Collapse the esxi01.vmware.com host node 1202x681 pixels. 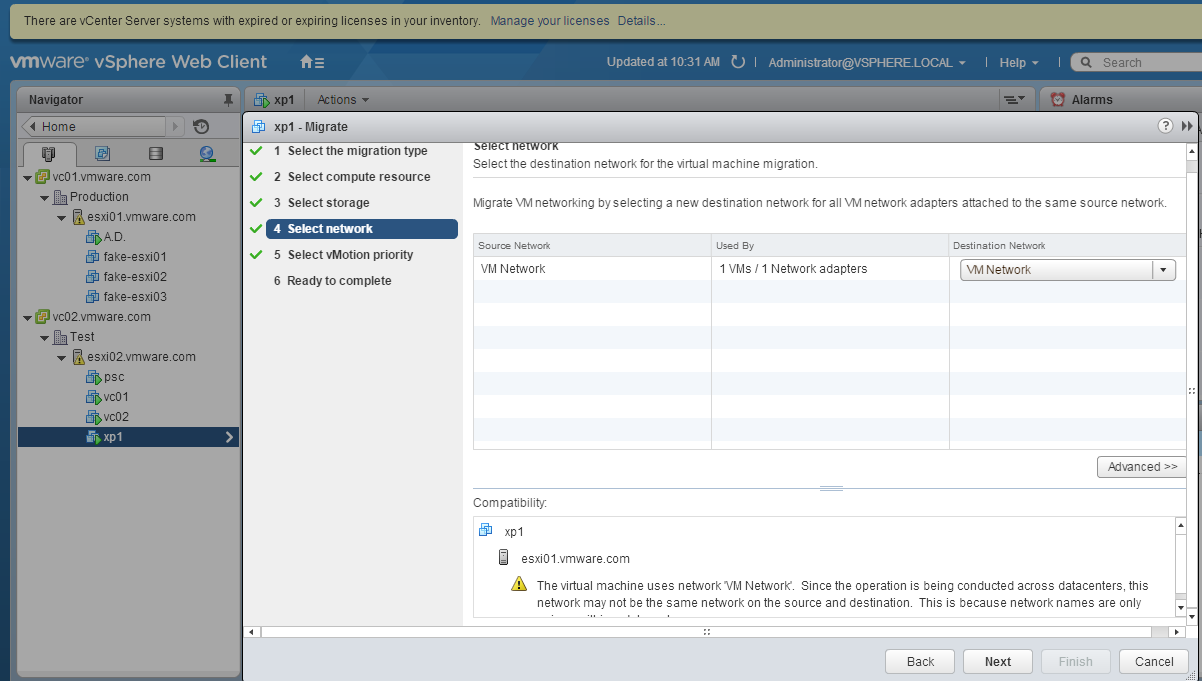(63, 217)
